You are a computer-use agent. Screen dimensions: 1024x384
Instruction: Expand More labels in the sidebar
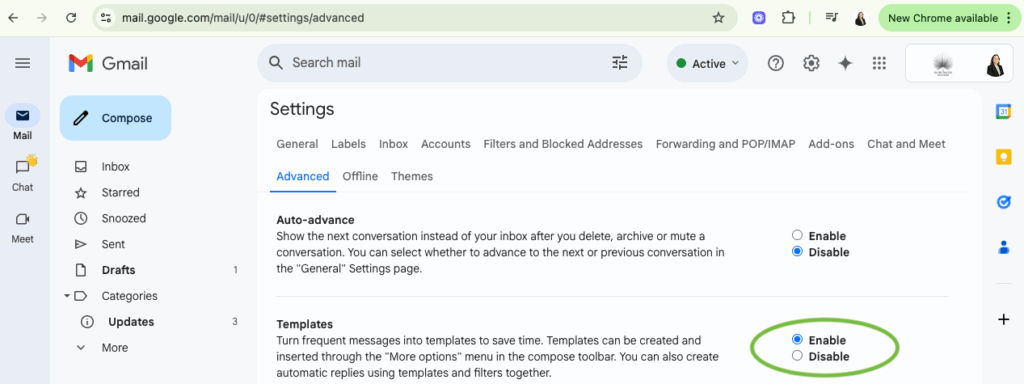[x=115, y=347]
